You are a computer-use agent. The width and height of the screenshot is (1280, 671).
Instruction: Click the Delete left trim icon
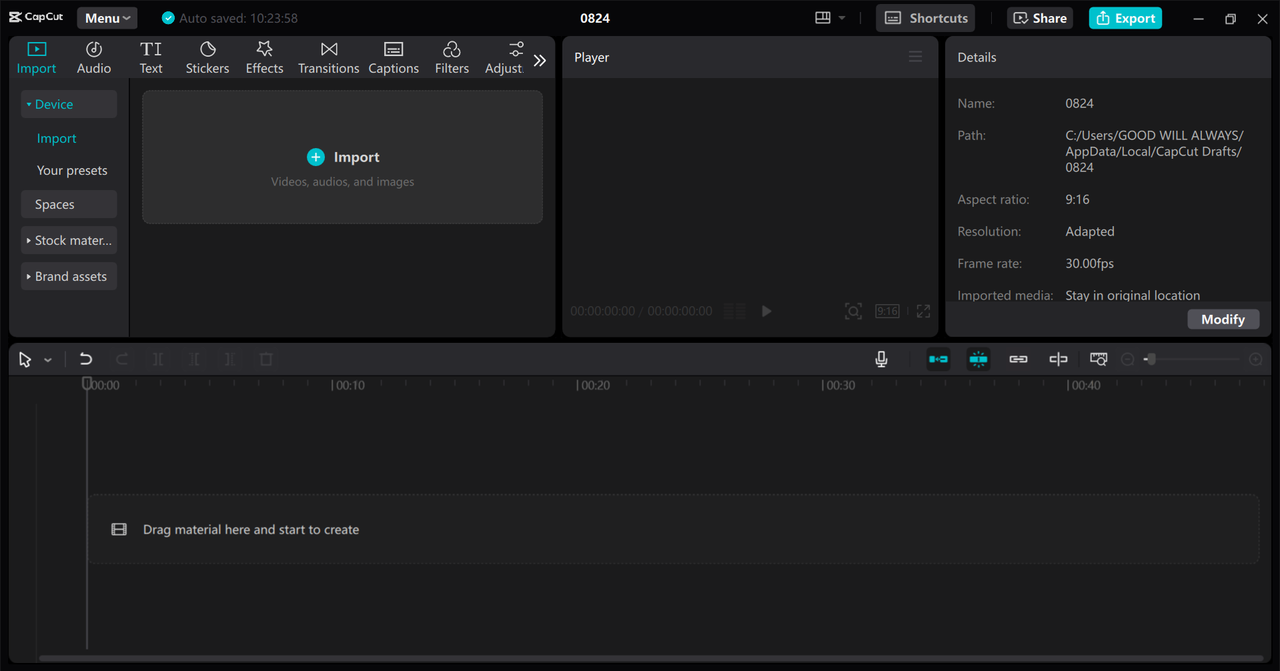[194, 359]
